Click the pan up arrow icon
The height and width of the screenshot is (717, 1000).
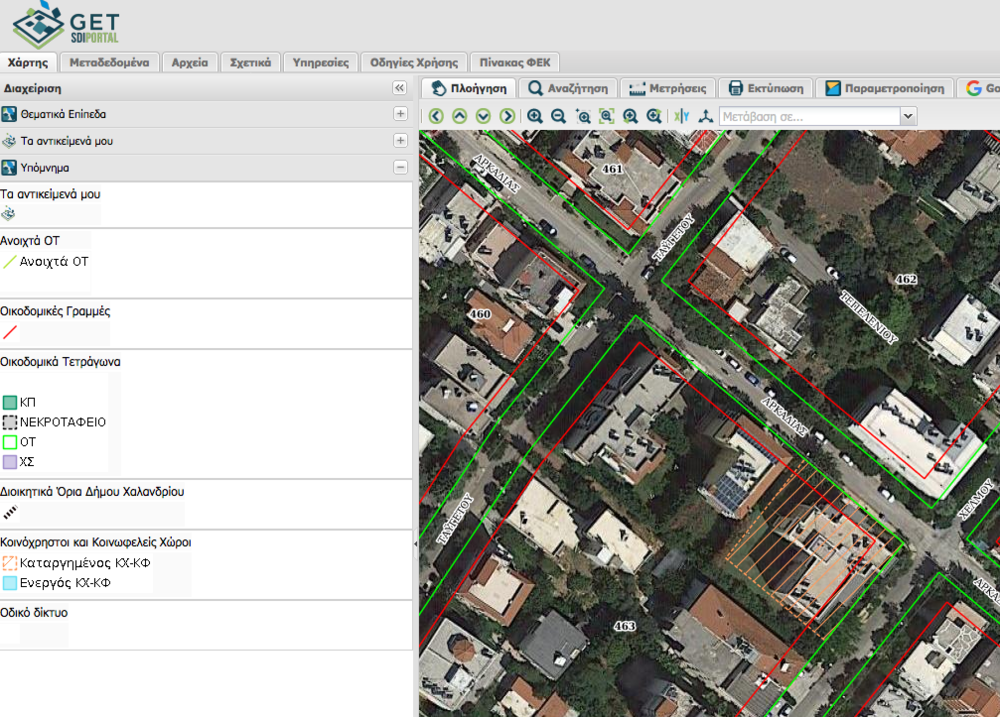(460, 116)
